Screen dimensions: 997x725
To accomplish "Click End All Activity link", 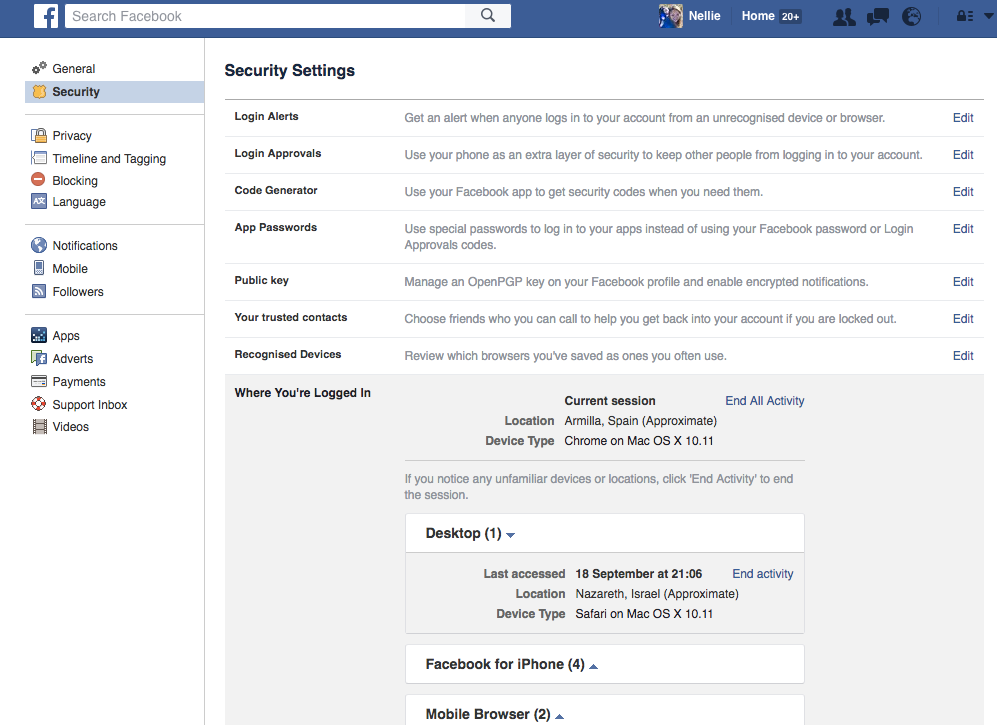I will [x=764, y=401].
